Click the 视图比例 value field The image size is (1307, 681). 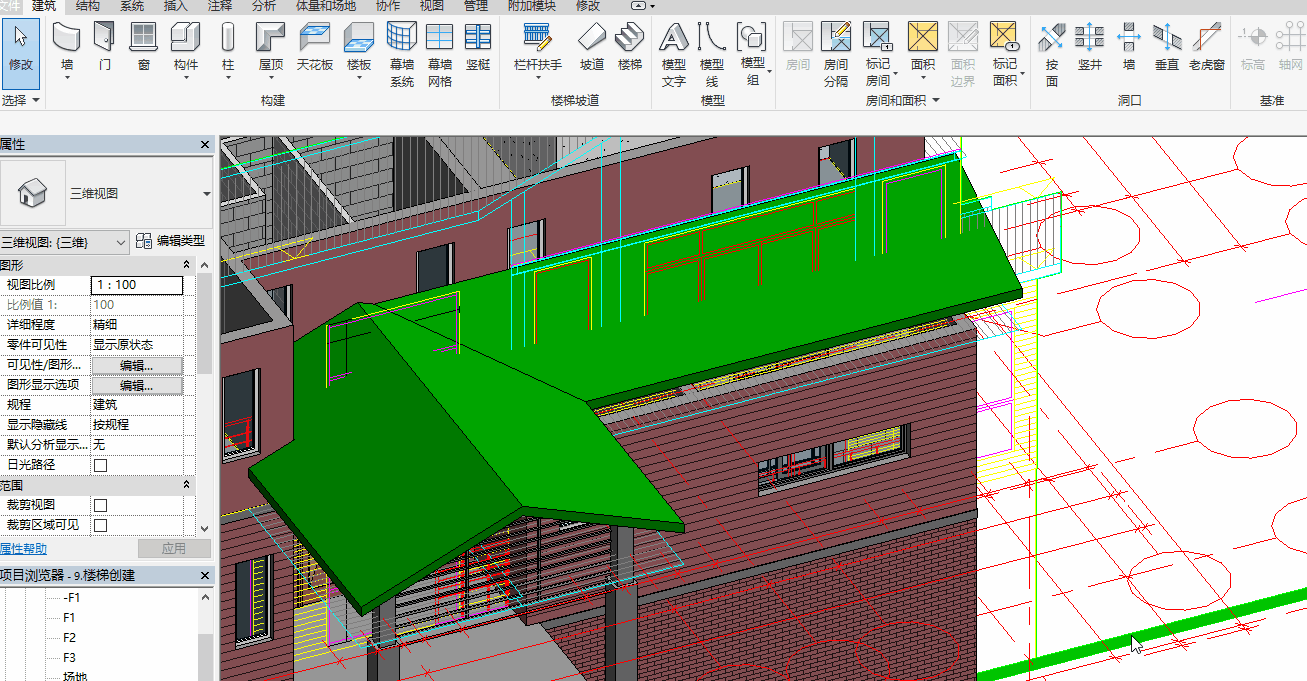coord(137,285)
